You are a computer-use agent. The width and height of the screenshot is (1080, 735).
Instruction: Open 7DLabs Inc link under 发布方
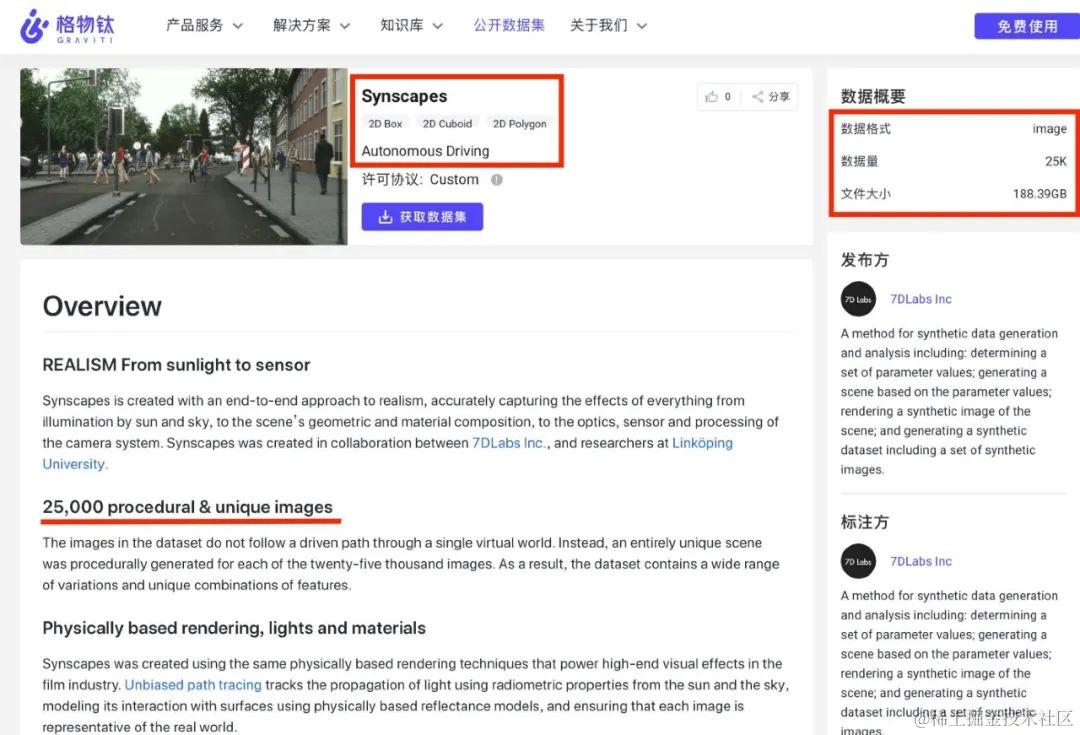coord(920,299)
